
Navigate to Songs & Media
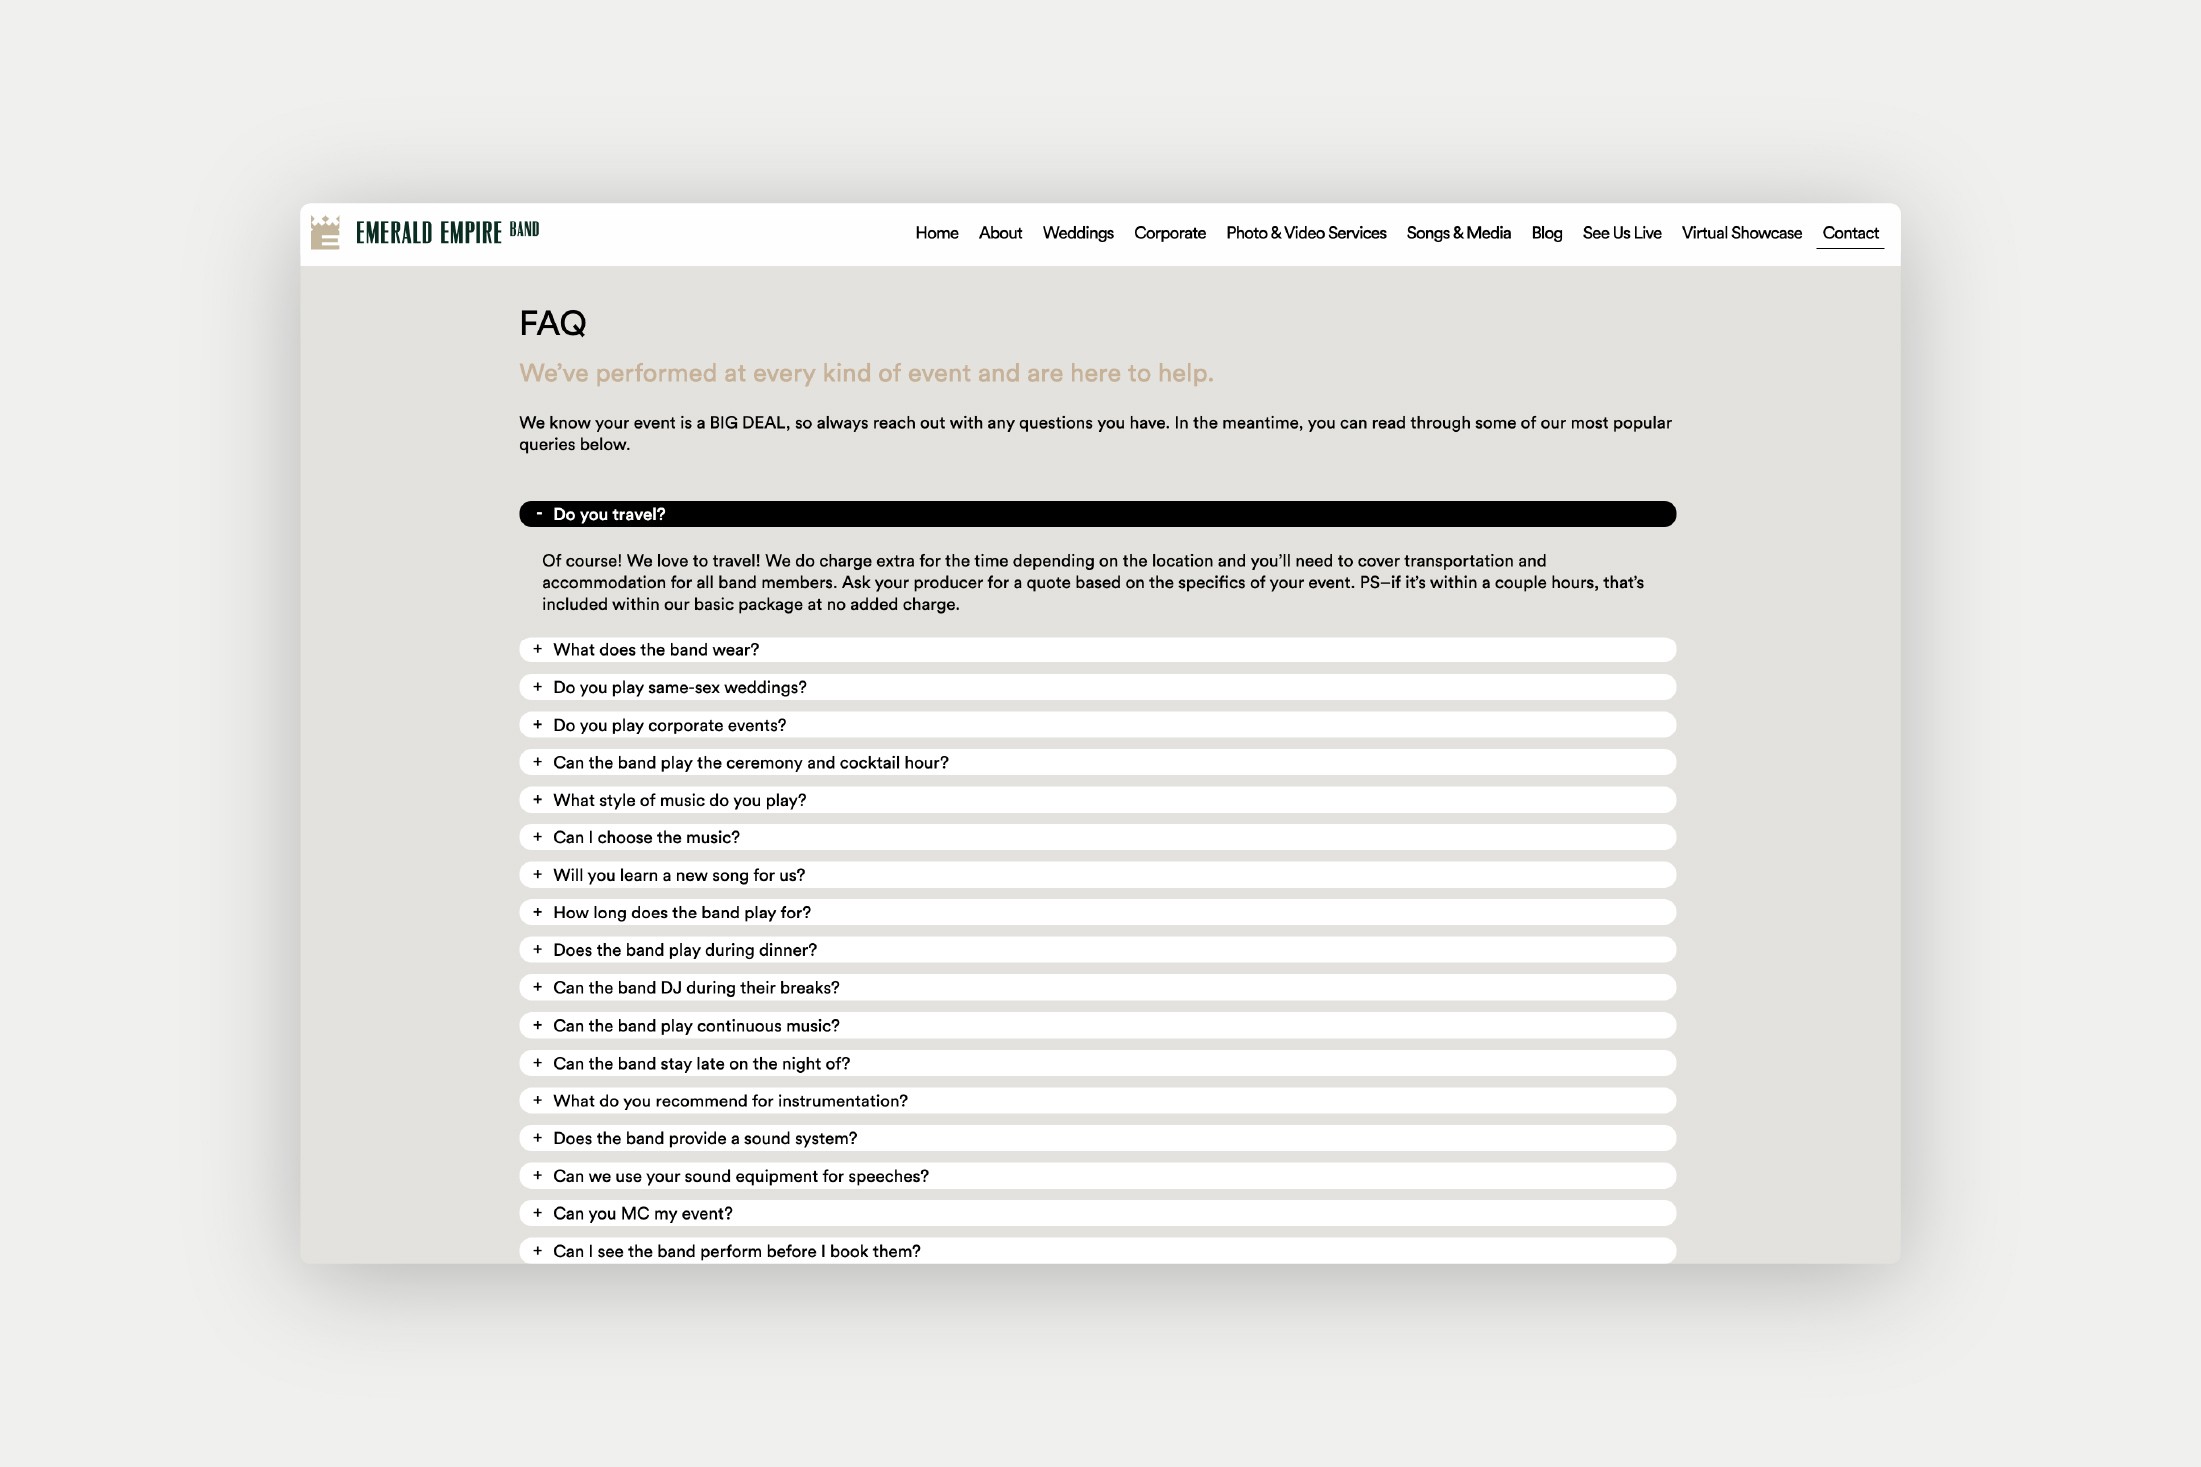pos(1458,233)
